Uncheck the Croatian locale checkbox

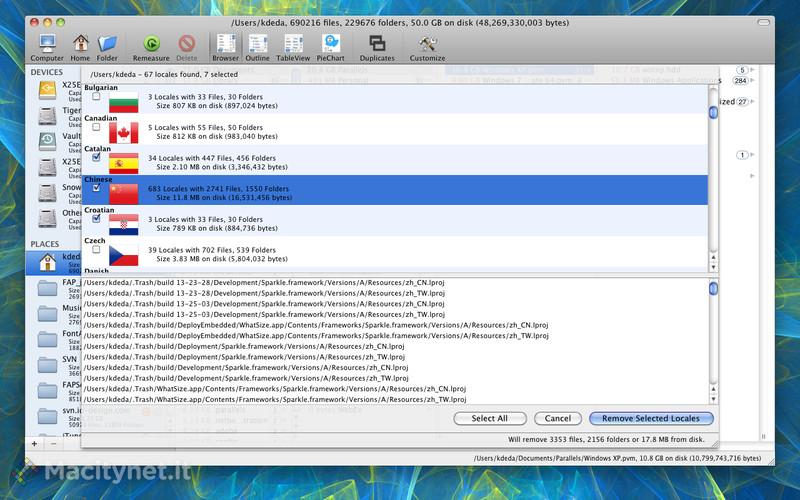[x=96, y=218]
